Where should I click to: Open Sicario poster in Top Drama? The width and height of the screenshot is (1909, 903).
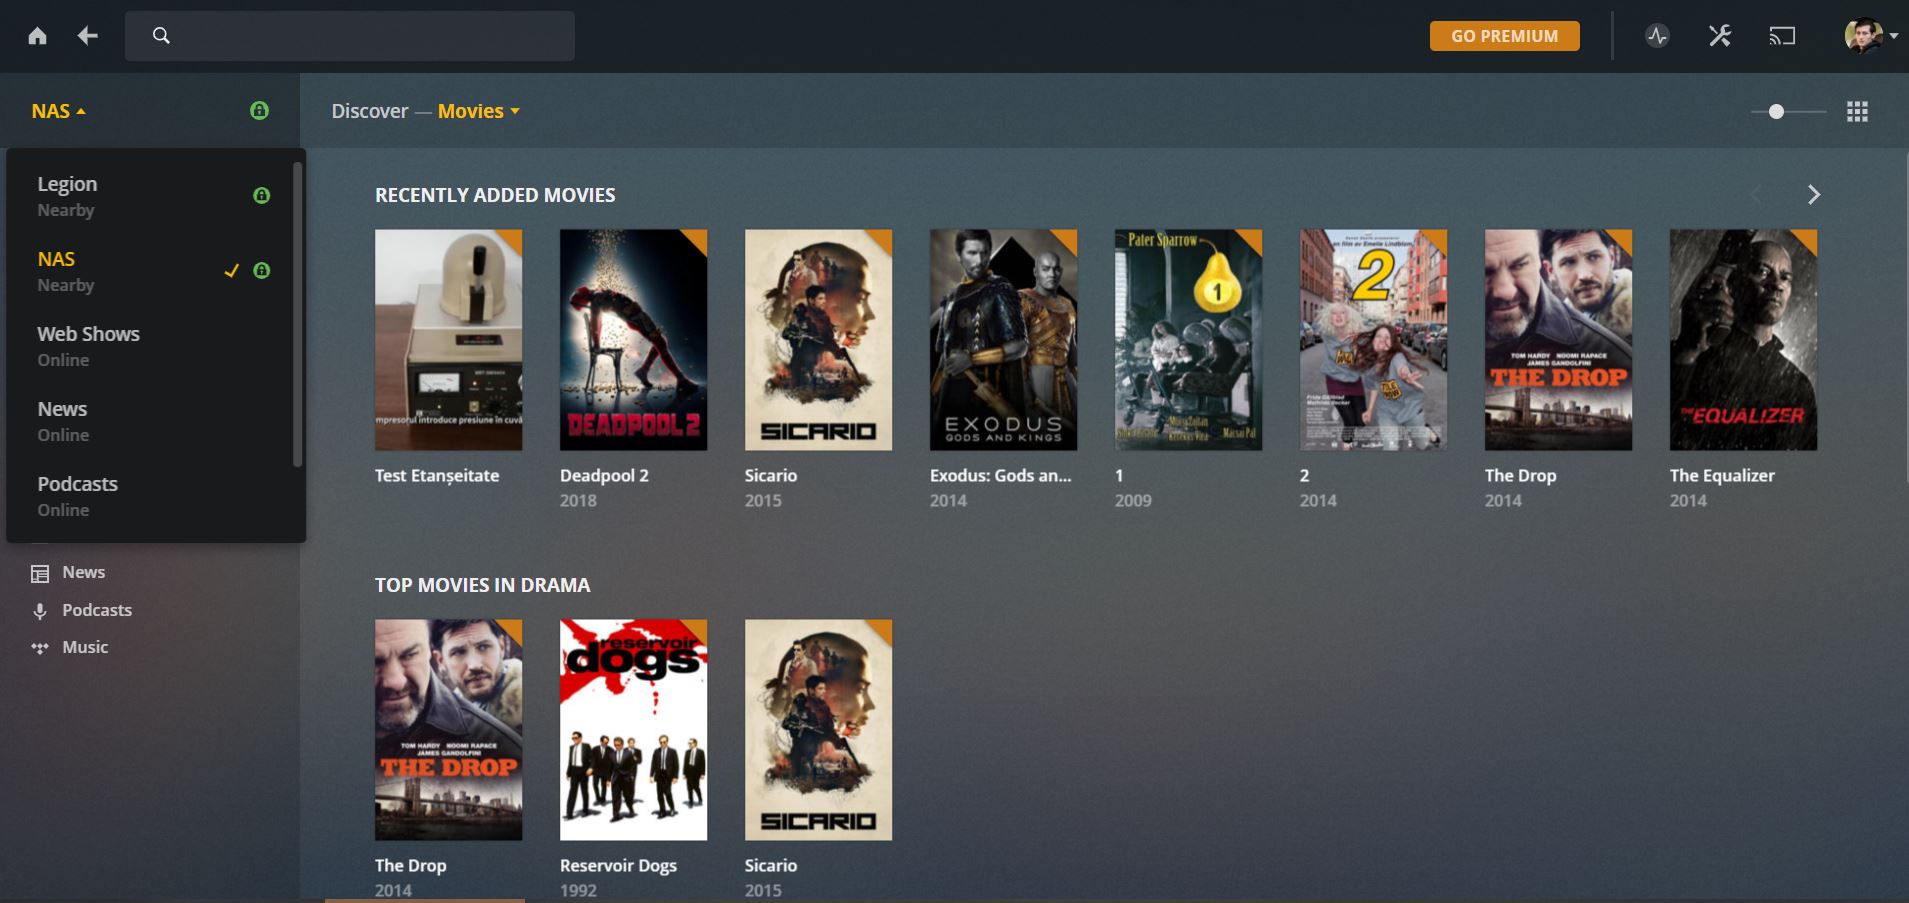point(818,730)
